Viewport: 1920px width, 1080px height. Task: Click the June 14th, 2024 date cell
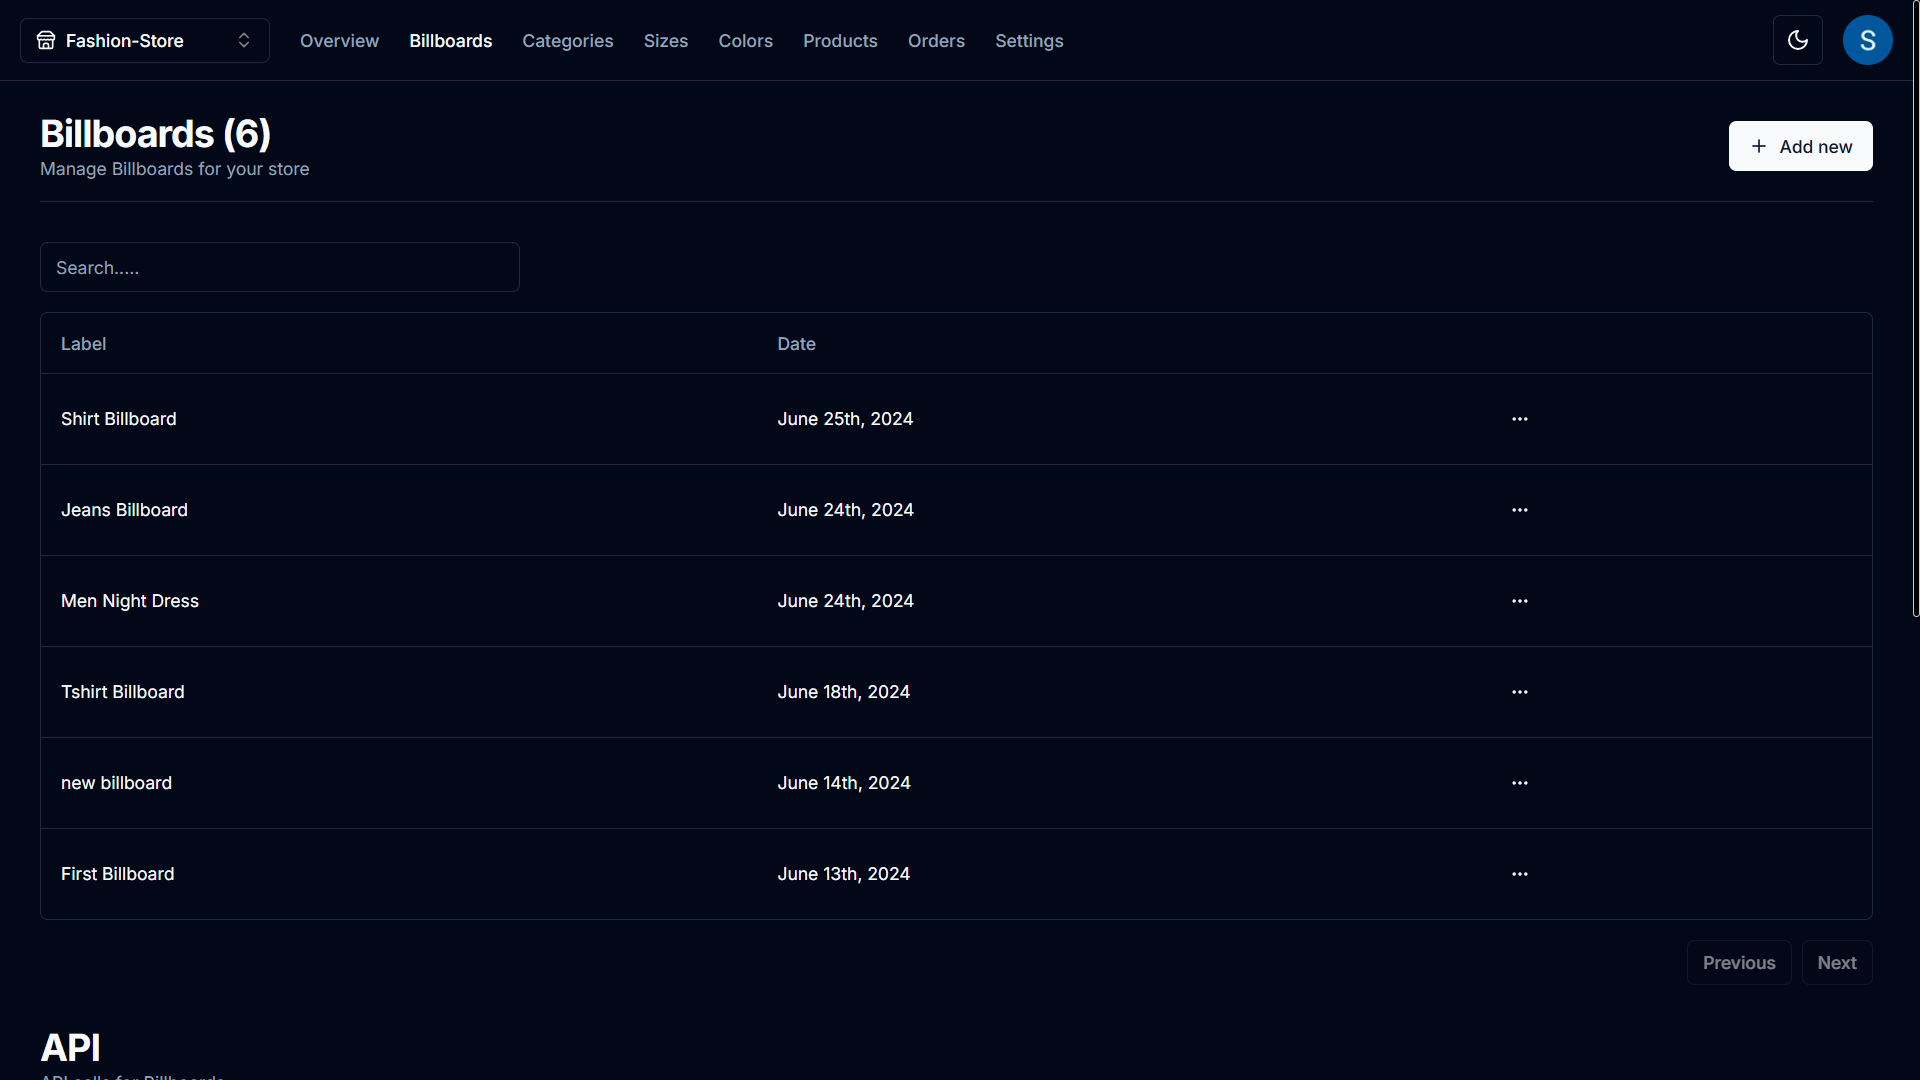843,783
